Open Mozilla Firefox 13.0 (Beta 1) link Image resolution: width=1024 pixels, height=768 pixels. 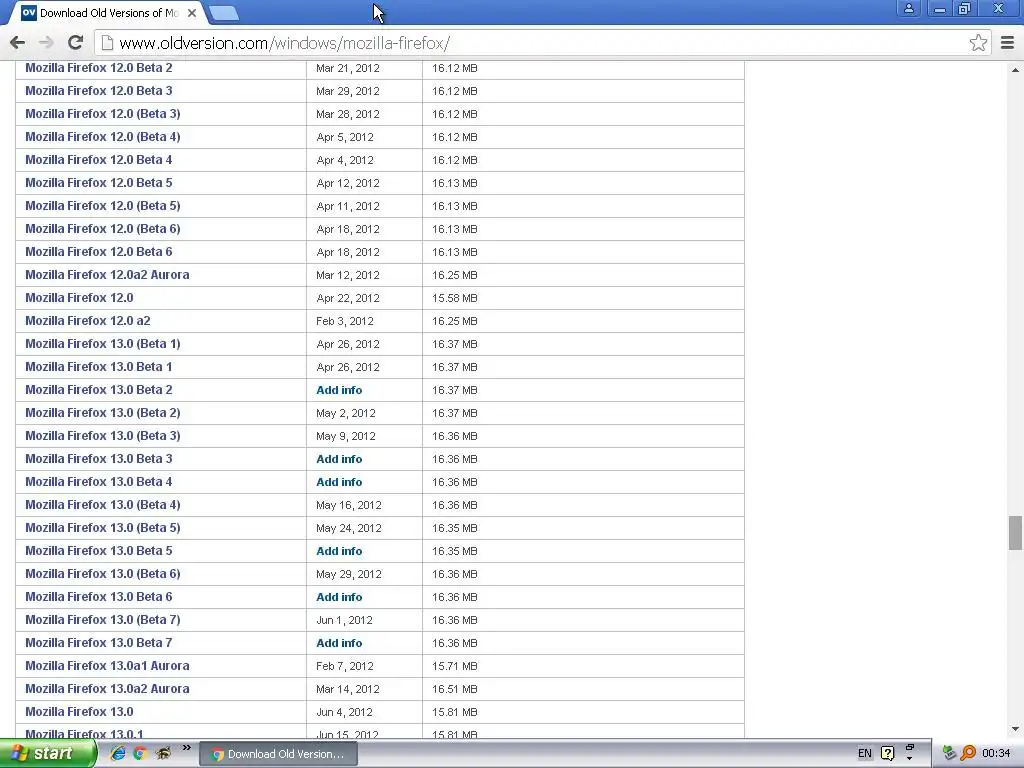(x=103, y=344)
